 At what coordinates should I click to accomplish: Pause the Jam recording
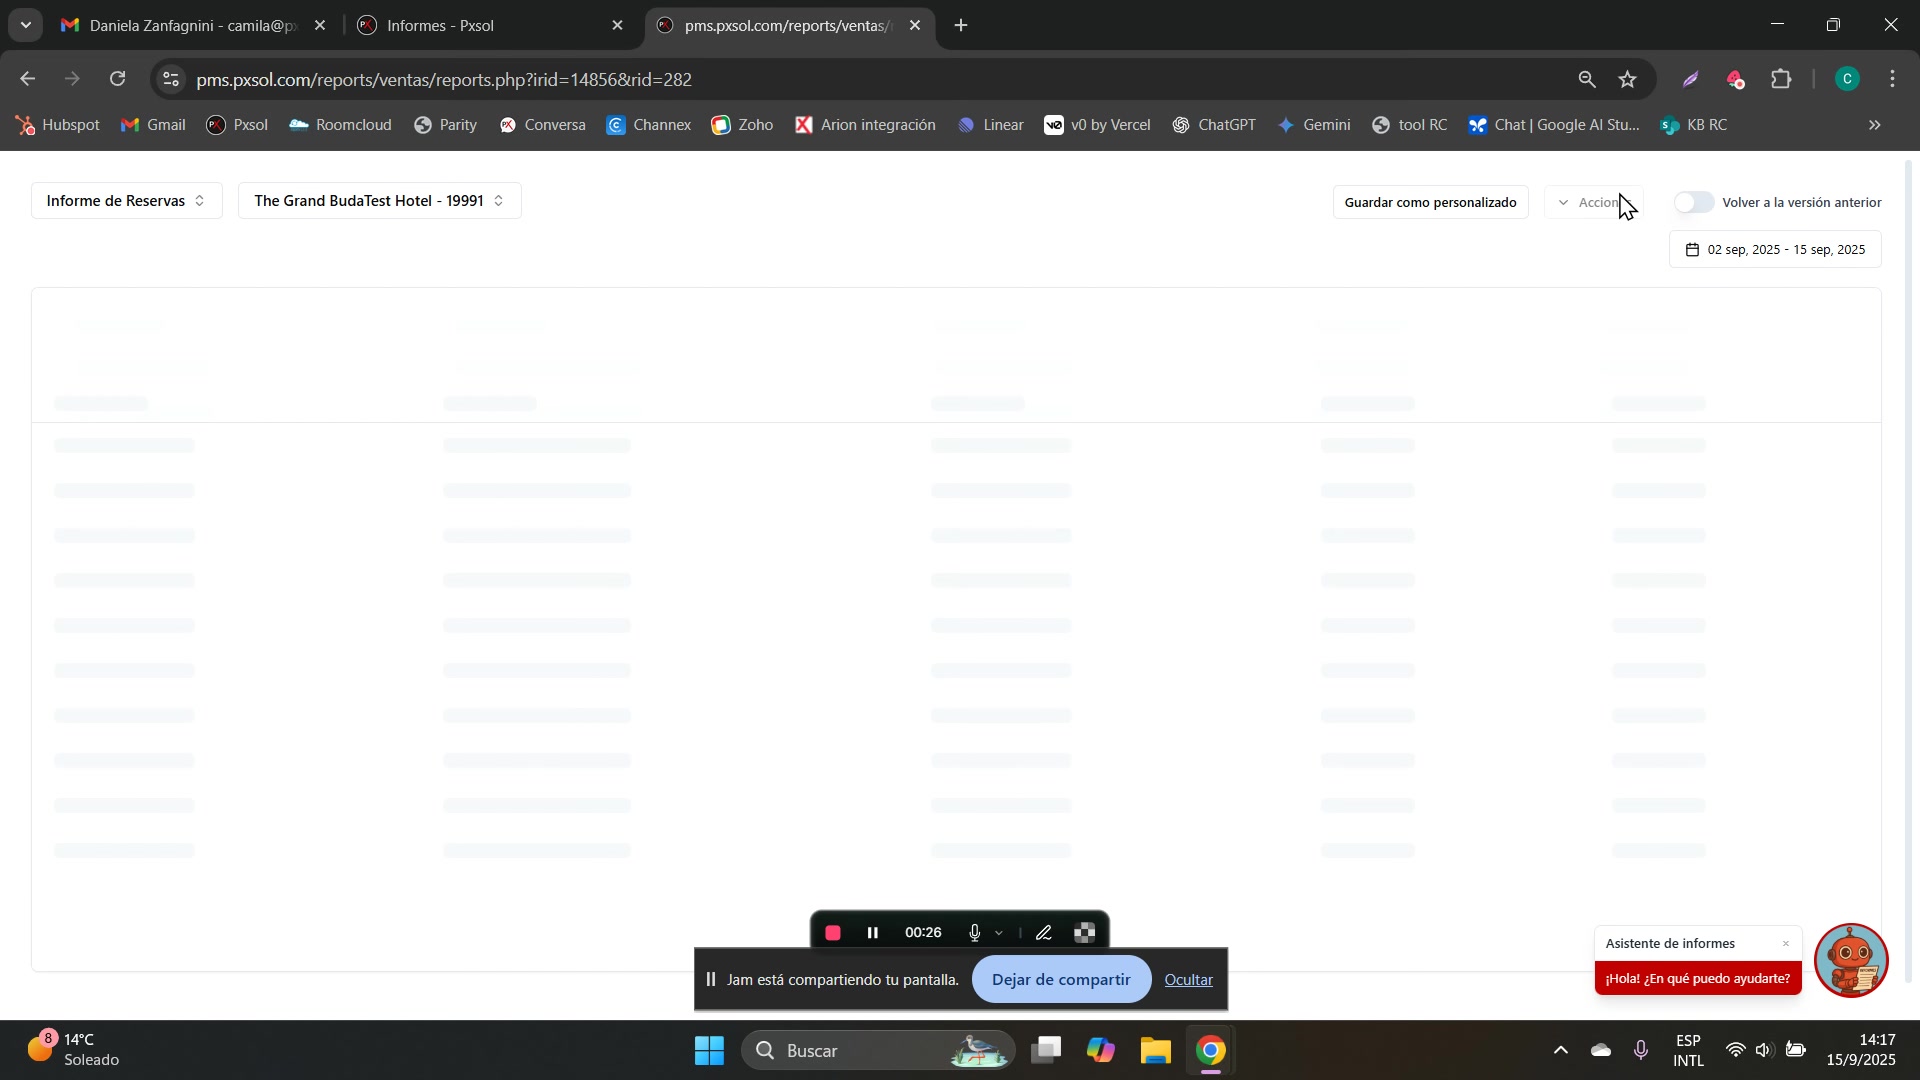(873, 933)
